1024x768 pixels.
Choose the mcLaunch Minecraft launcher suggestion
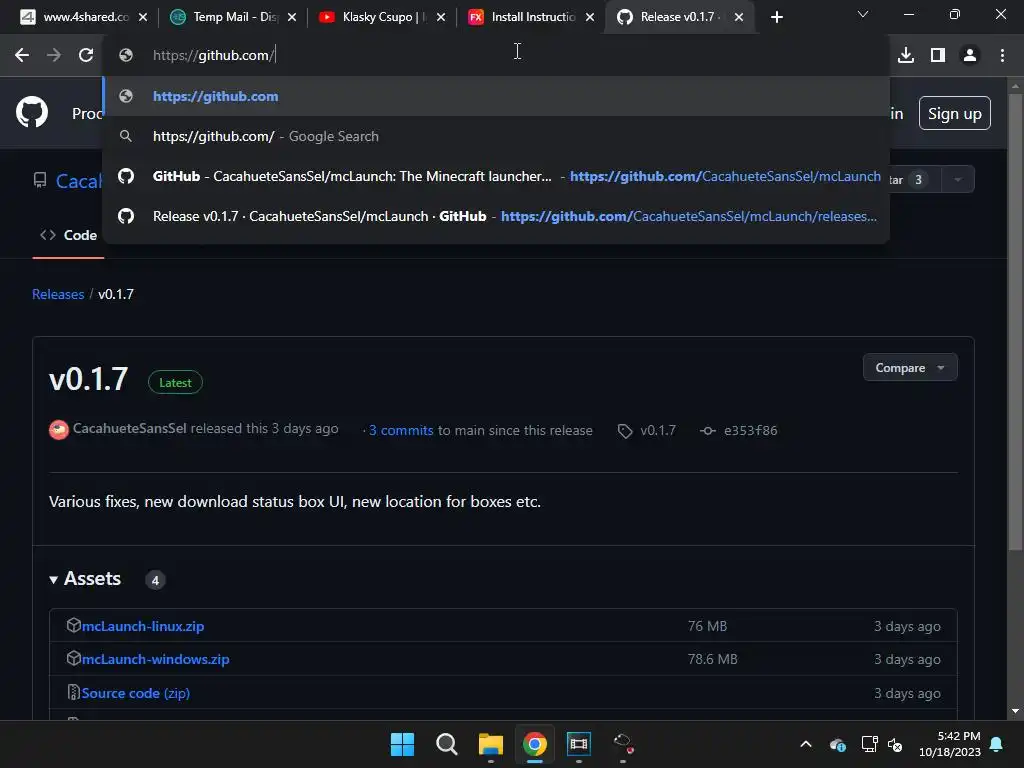(496, 176)
